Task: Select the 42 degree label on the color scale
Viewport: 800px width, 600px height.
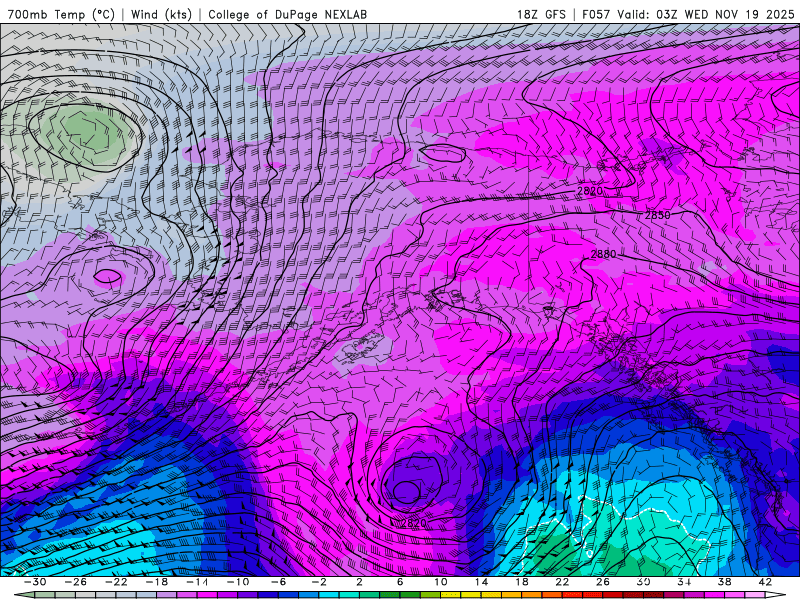Action: tap(765, 582)
